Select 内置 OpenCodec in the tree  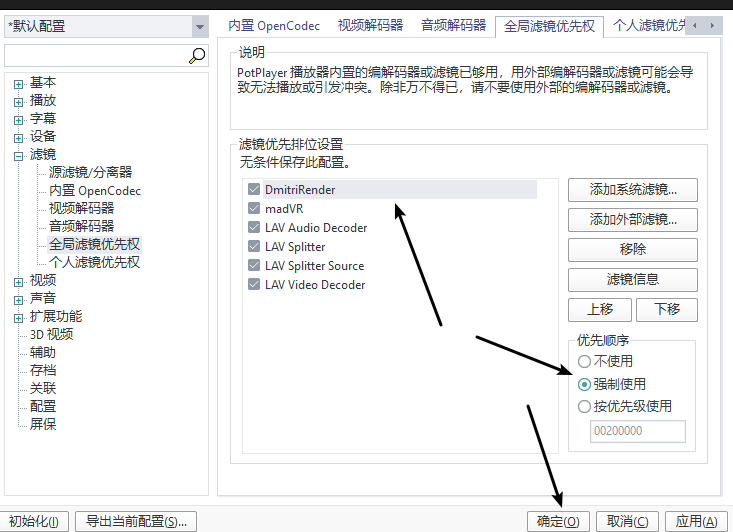click(94, 191)
